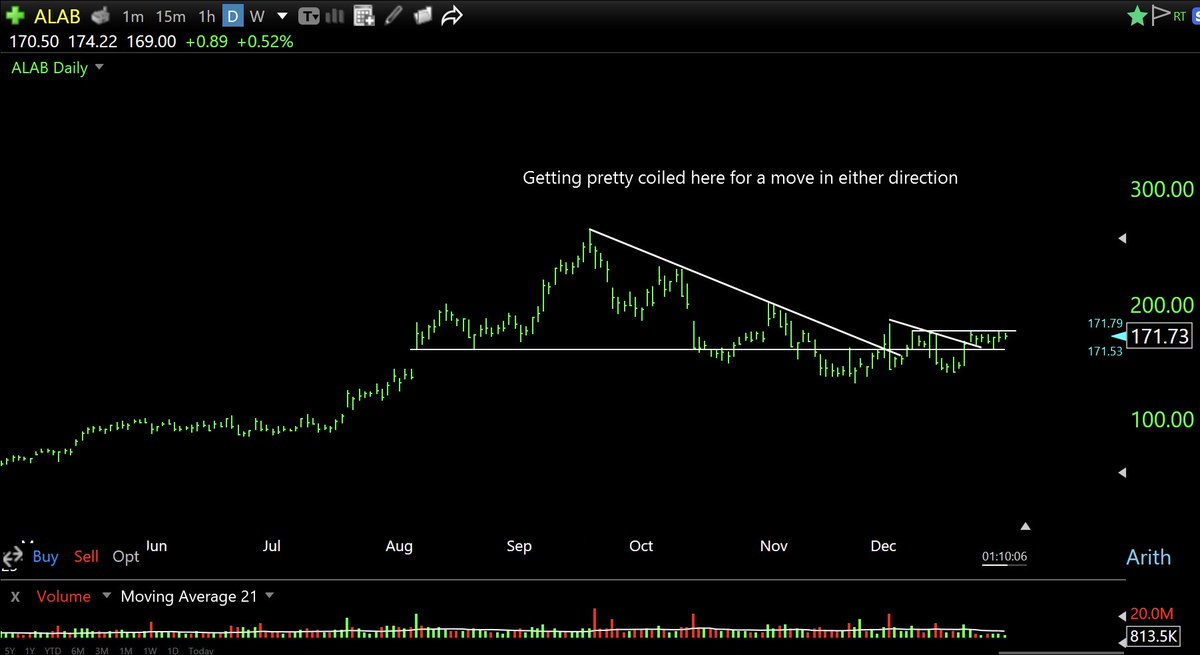Click the Buy button
The image size is (1200, 655).
coord(45,556)
